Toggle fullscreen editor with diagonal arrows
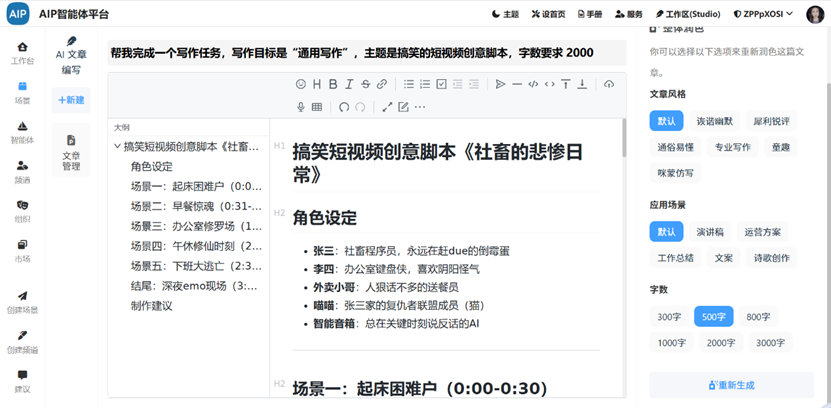Viewport: 831px width, 408px height. [387, 107]
